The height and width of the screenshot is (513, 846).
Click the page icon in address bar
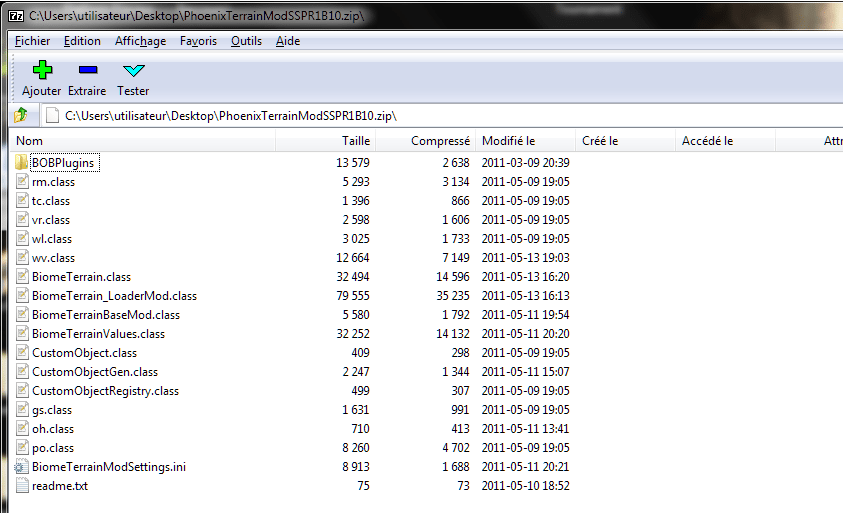[52, 115]
